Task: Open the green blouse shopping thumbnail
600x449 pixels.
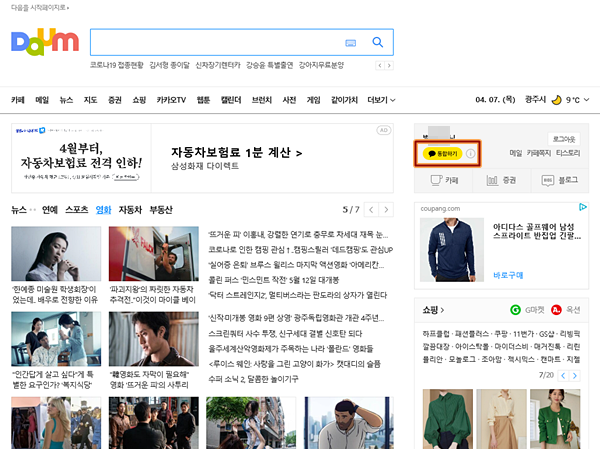Action: [x=448, y=419]
